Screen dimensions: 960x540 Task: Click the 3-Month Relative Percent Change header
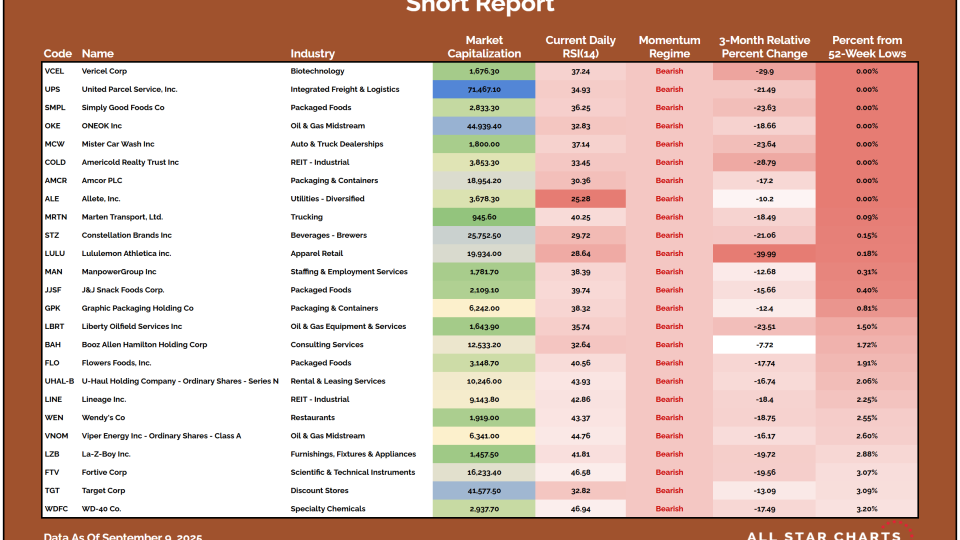(764, 47)
